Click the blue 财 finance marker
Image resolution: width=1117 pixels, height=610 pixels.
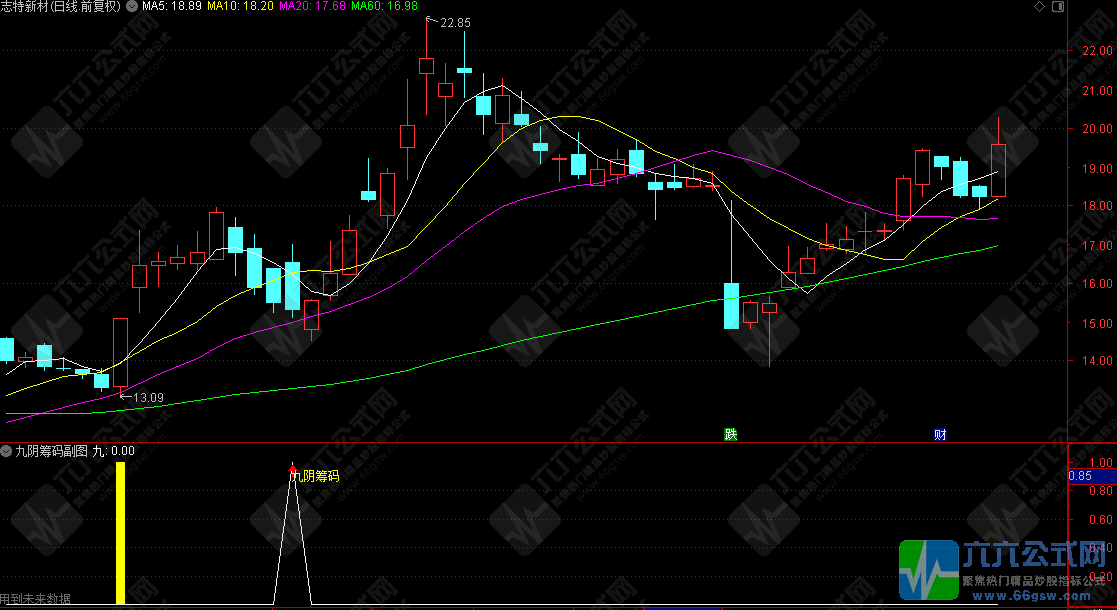pos(940,434)
